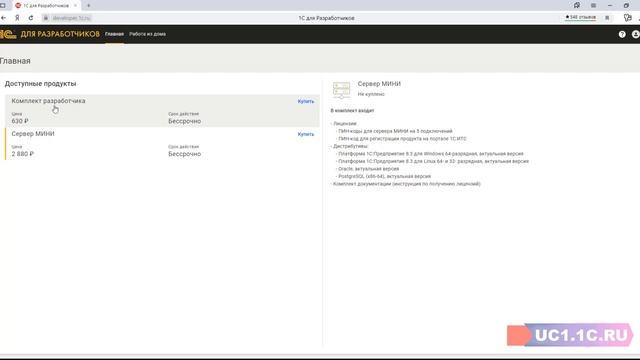The width and height of the screenshot is (640, 360).
Task: Click Бессрочно under Комплект разработчика
Action: coord(184,121)
